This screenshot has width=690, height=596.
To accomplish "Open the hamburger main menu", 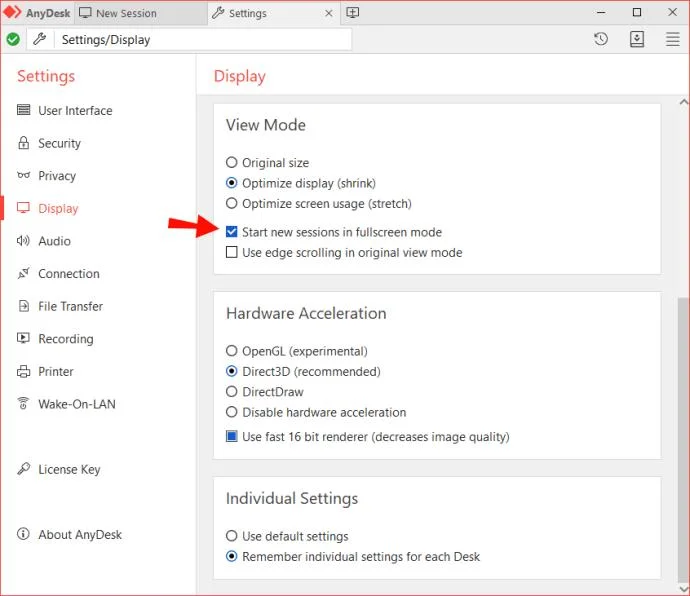I will click(672, 39).
